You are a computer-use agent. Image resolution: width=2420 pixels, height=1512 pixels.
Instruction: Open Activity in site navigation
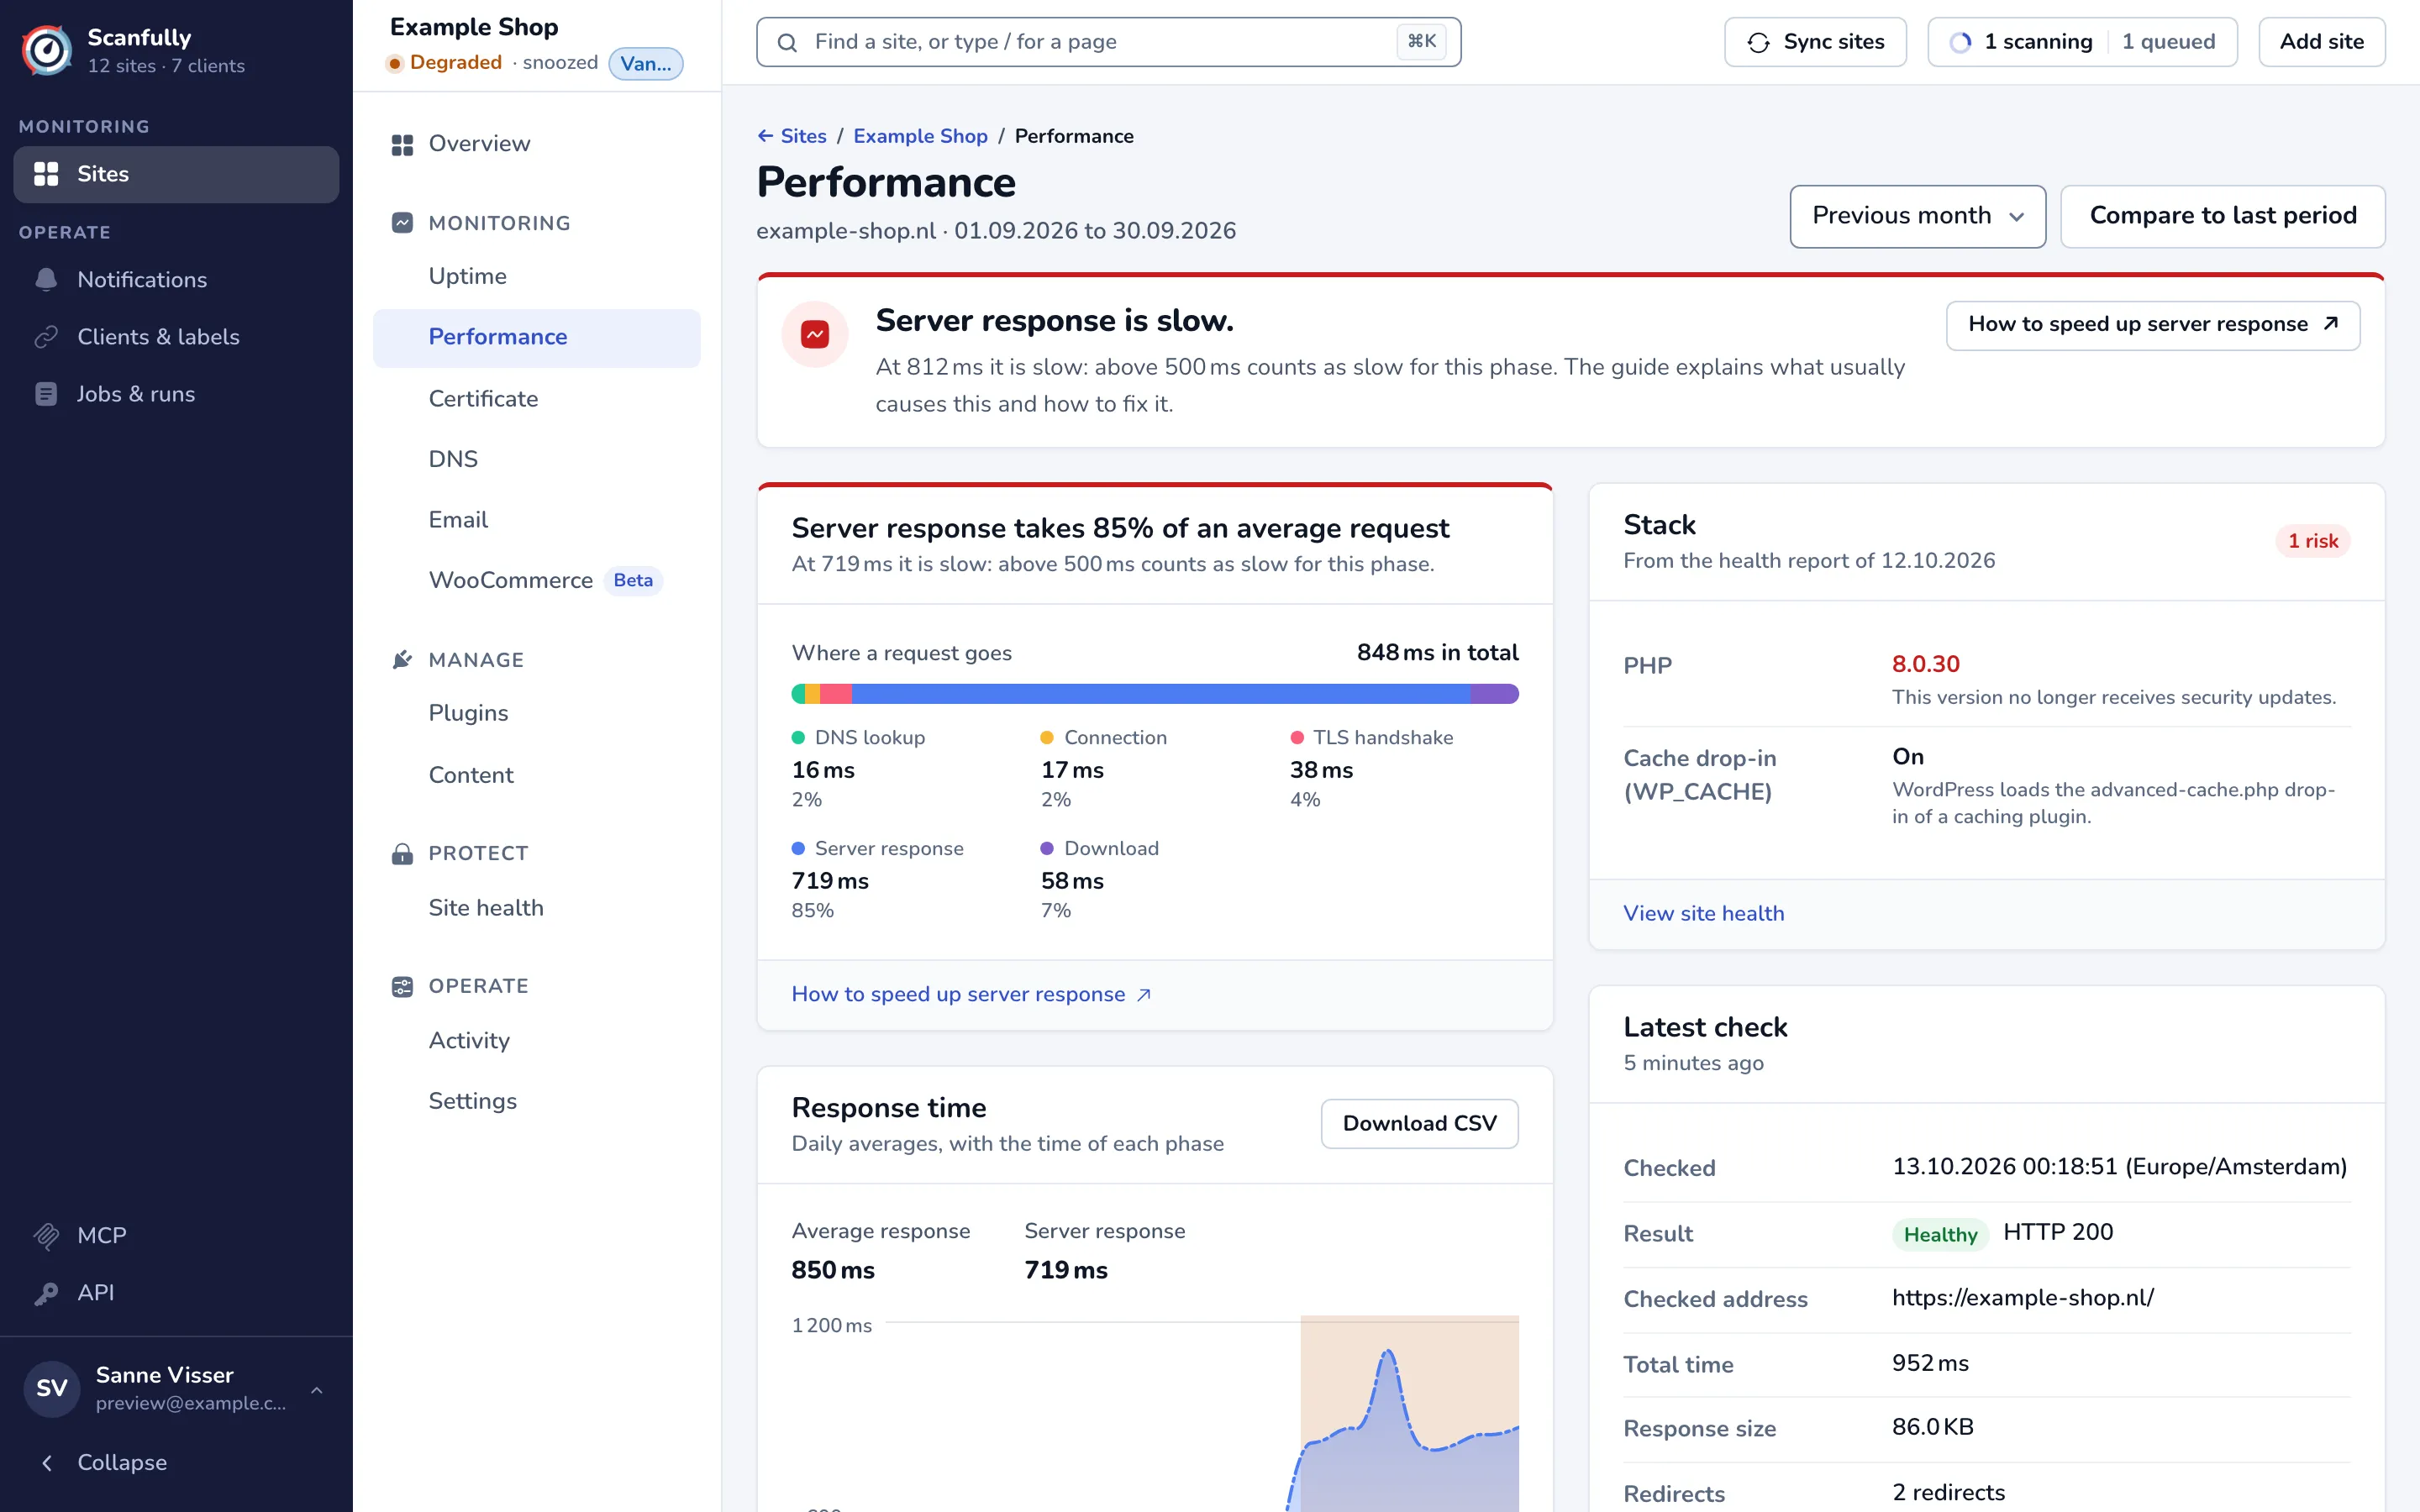click(x=537, y=1040)
